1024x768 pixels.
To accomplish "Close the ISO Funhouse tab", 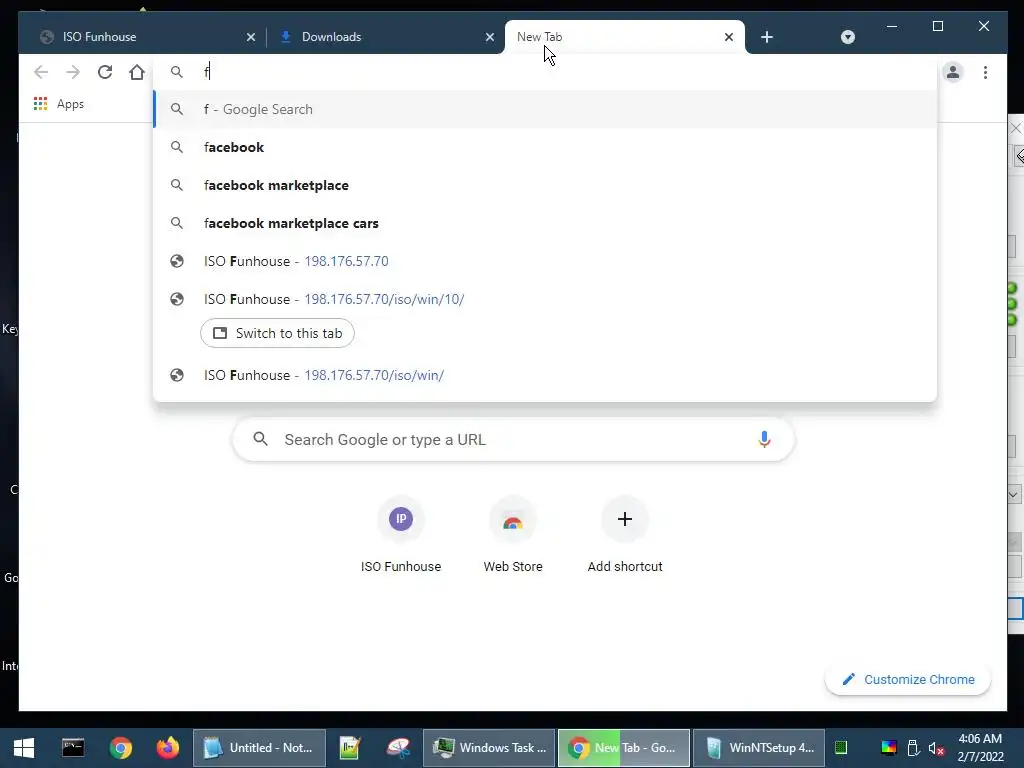I will (x=251, y=37).
